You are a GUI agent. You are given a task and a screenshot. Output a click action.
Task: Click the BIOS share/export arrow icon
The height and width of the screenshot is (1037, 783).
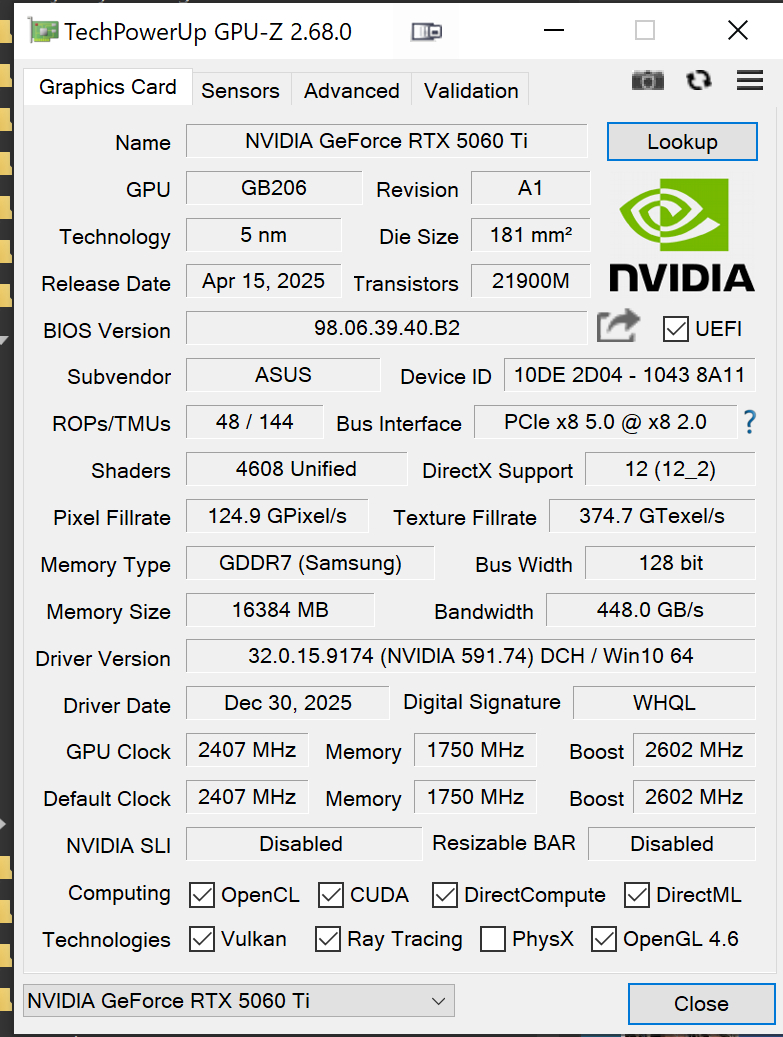[x=618, y=327]
